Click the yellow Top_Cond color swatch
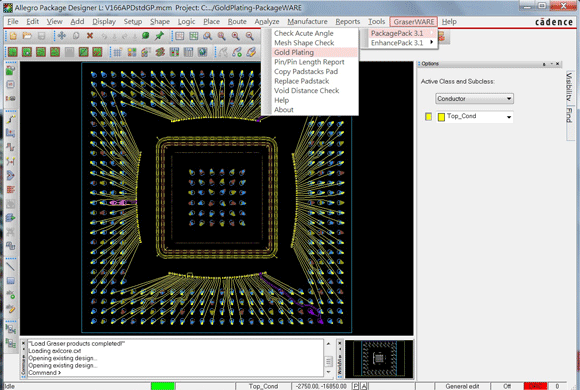This screenshot has width=580, height=390. [x=428, y=117]
